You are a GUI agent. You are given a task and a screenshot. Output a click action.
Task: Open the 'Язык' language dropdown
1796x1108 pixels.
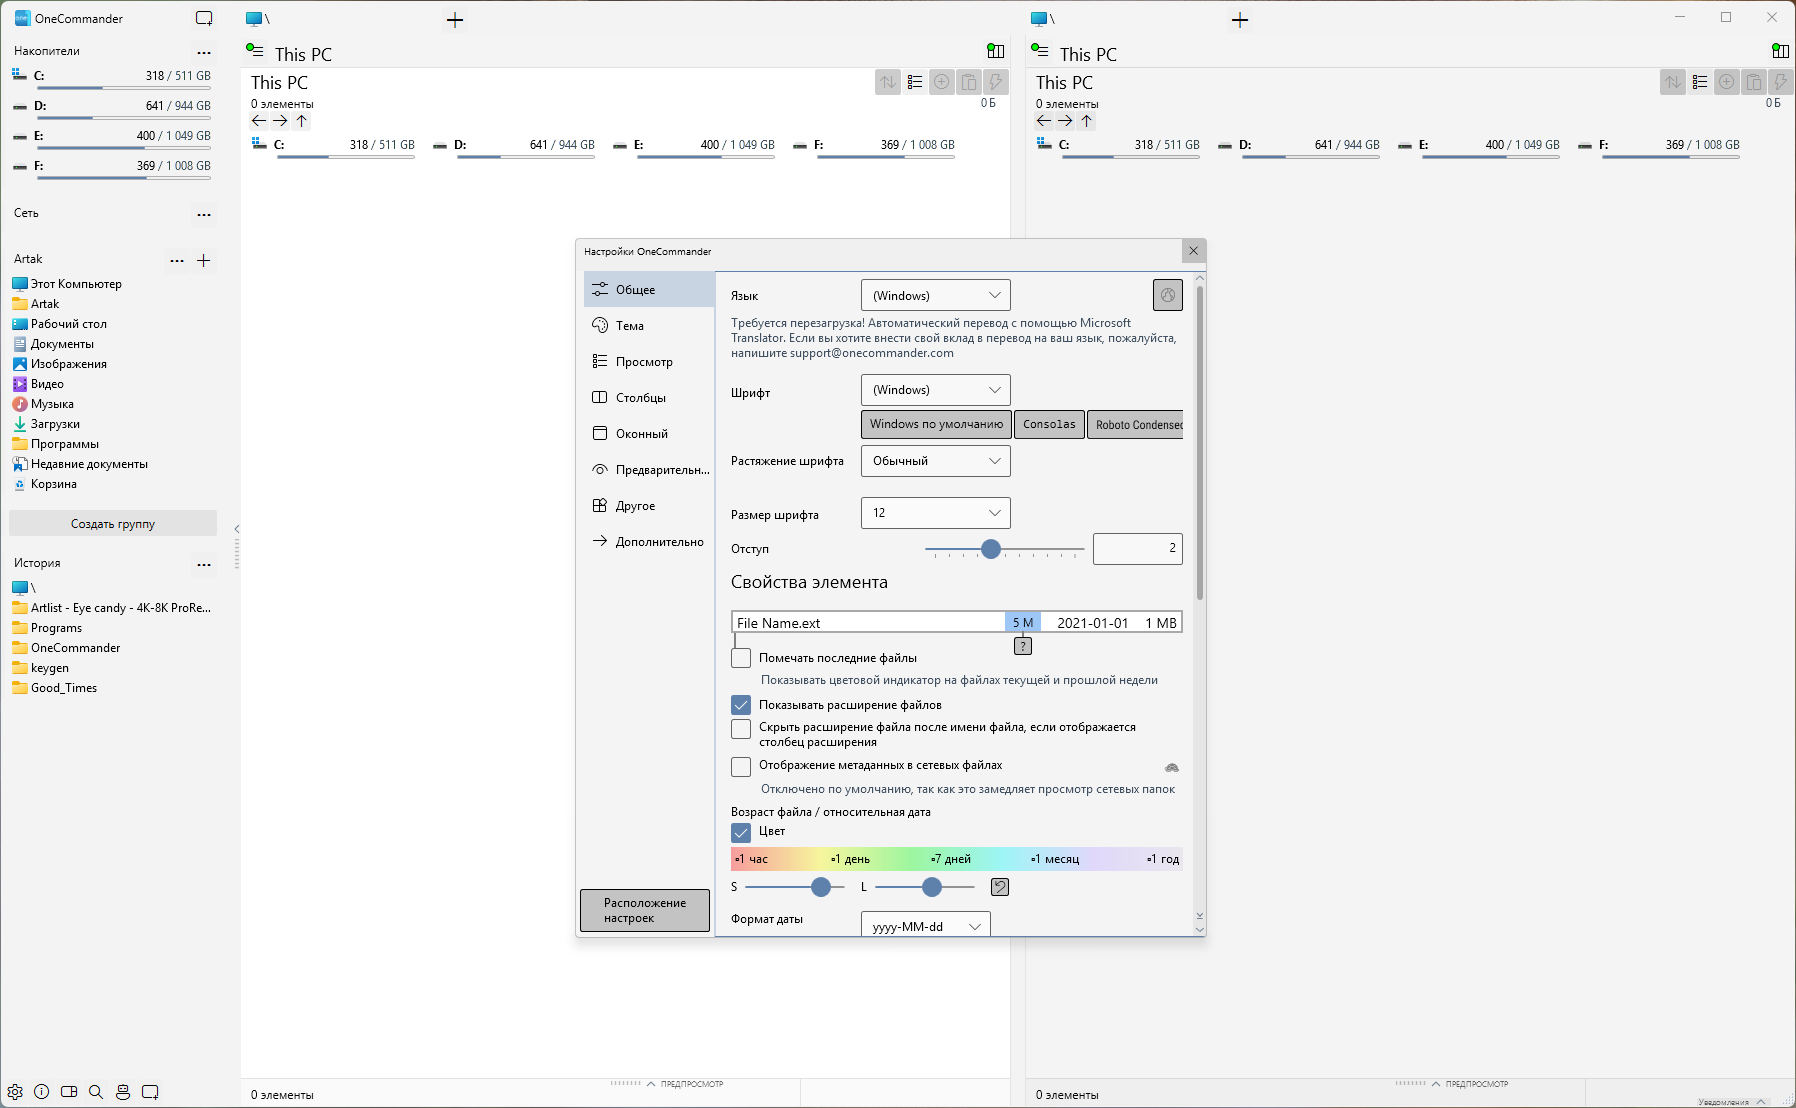coord(935,295)
